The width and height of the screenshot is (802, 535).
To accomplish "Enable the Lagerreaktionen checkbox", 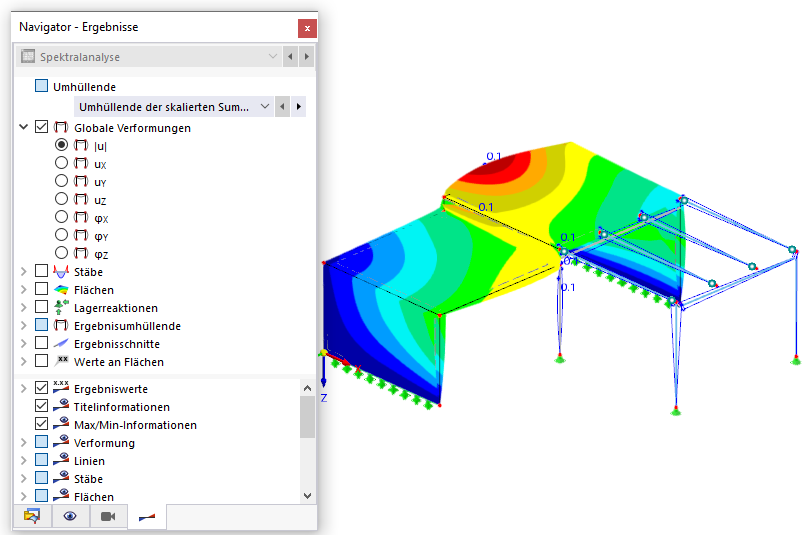I will coord(41,306).
